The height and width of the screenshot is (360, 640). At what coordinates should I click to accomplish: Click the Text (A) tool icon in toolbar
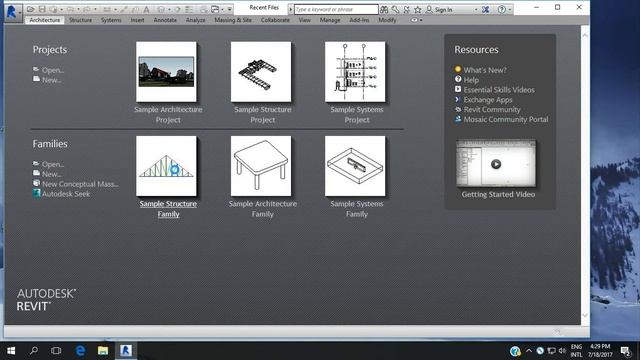click(146, 9)
